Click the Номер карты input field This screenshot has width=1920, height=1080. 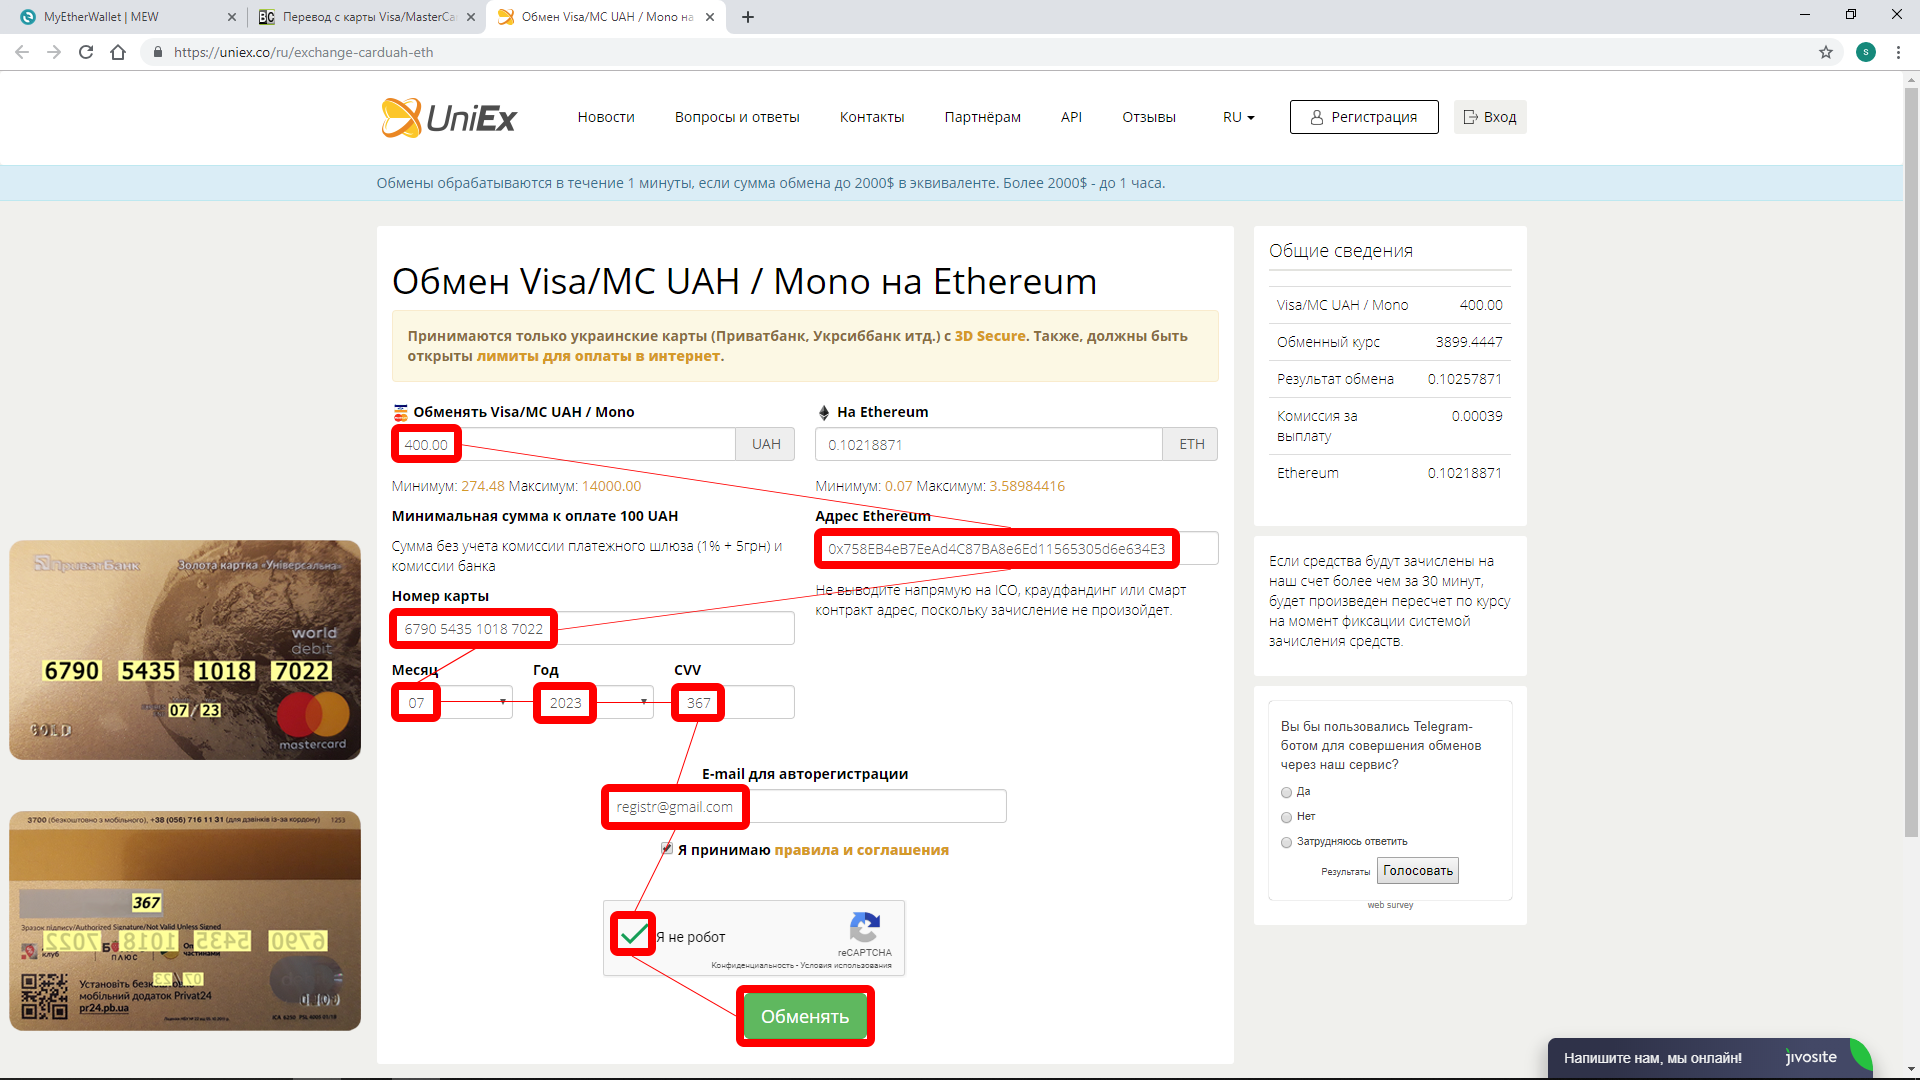click(x=593, y=628)
